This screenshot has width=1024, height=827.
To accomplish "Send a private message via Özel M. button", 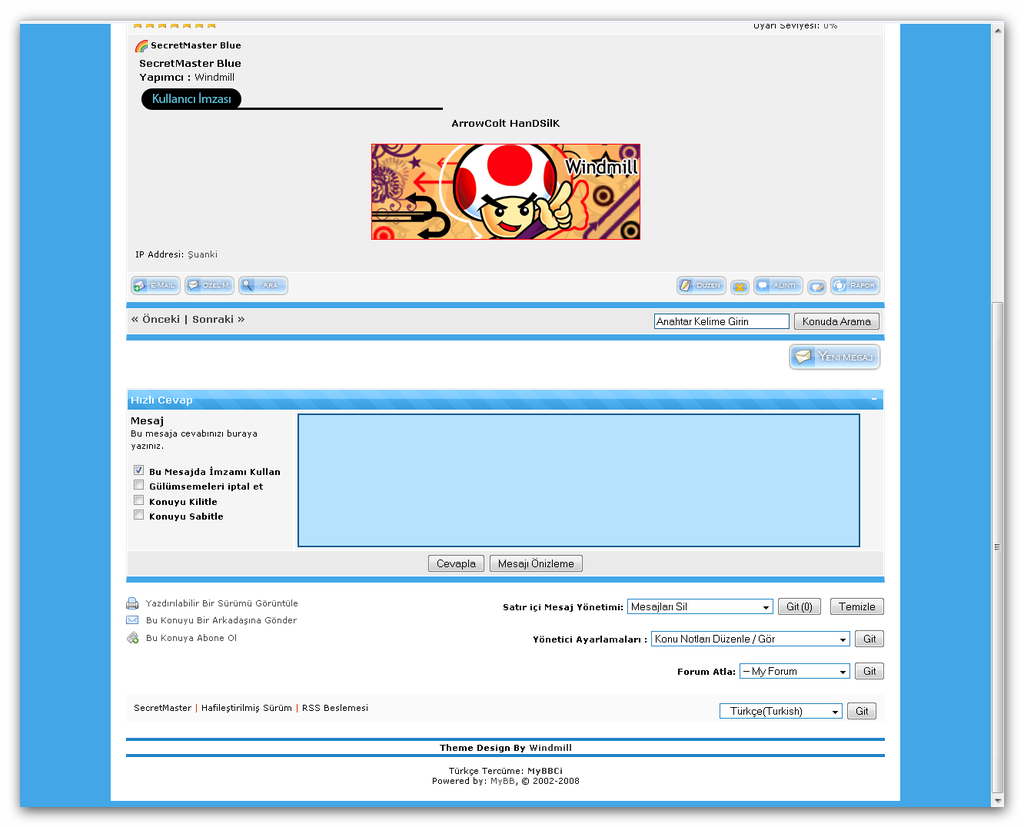I will (209, 285).
